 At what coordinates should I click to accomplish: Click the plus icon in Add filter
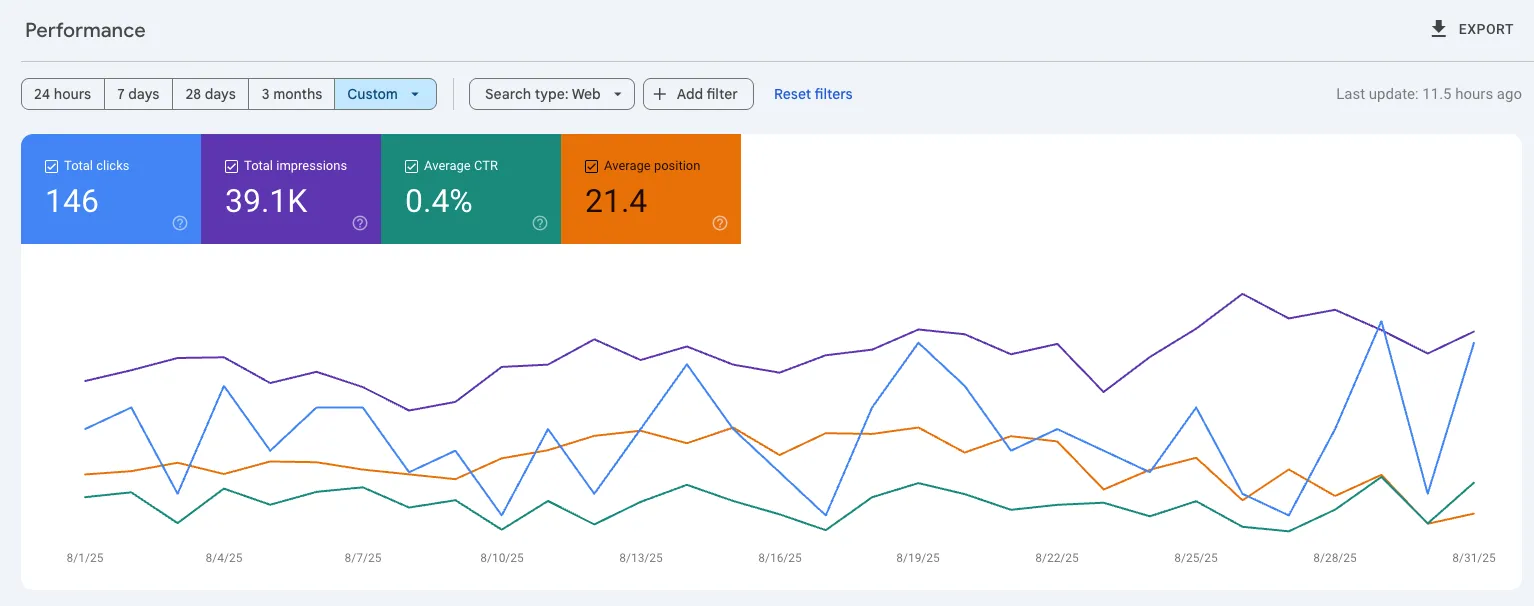(x=660, y=94)
